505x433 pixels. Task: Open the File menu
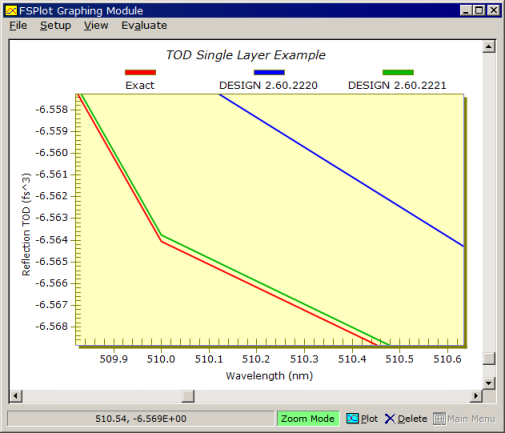[18, 25]
